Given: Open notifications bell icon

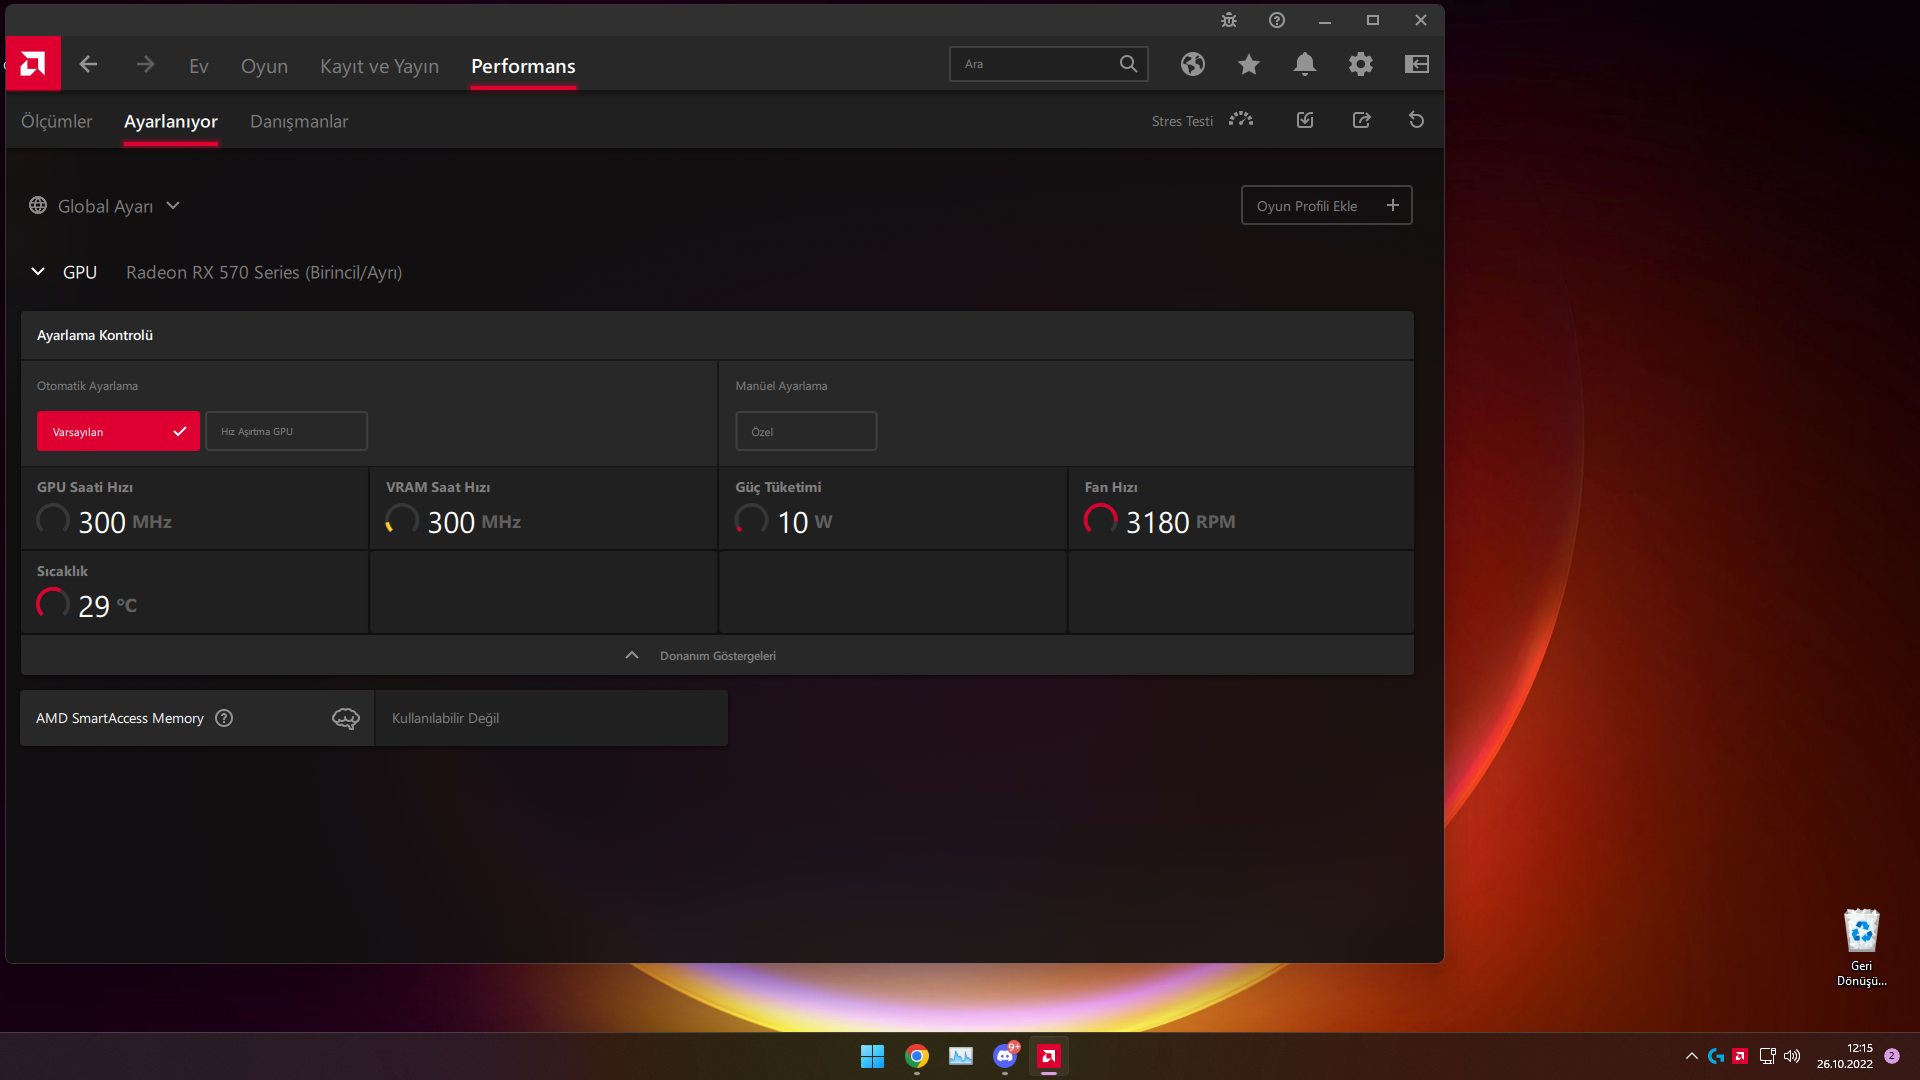Looking at the screenshot, I should click(1304, 64).
